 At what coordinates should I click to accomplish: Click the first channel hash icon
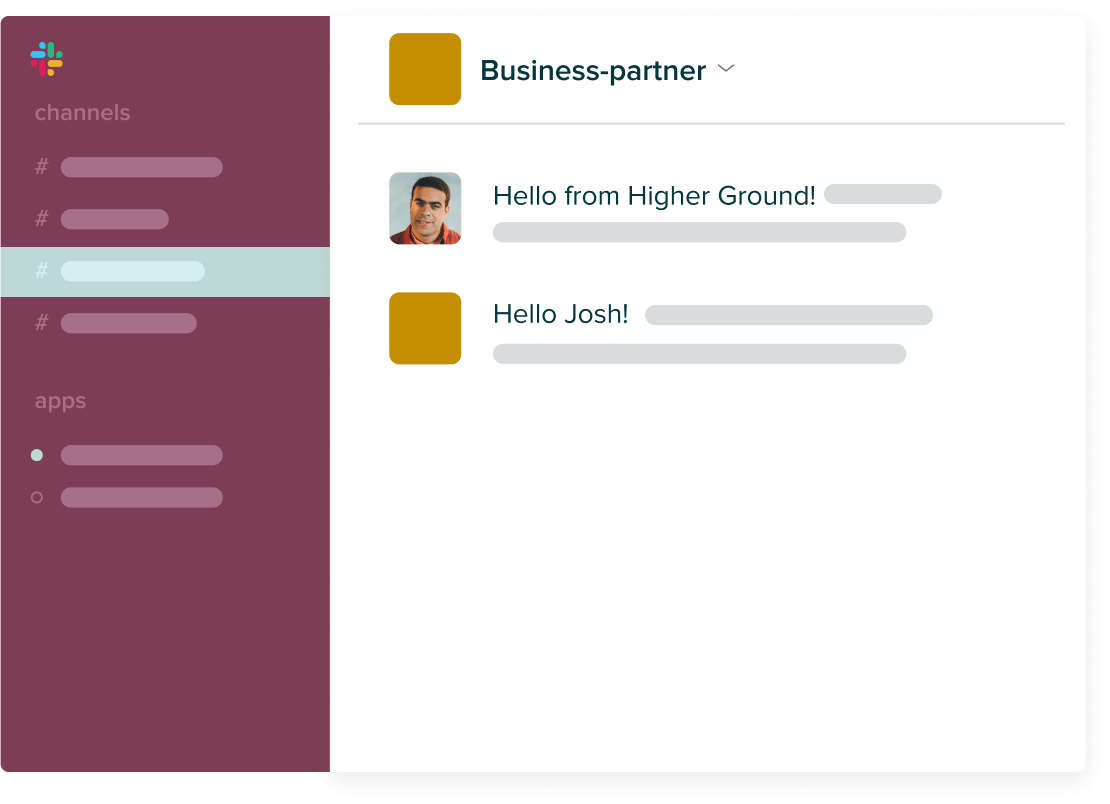pyautogui.click(x=42, y=166)
